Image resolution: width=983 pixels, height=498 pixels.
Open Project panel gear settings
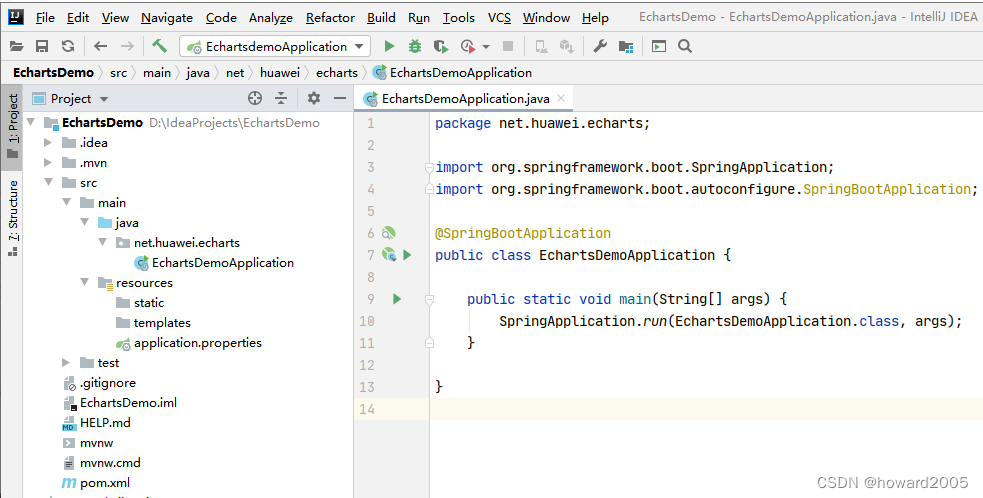tap(314, 98)
